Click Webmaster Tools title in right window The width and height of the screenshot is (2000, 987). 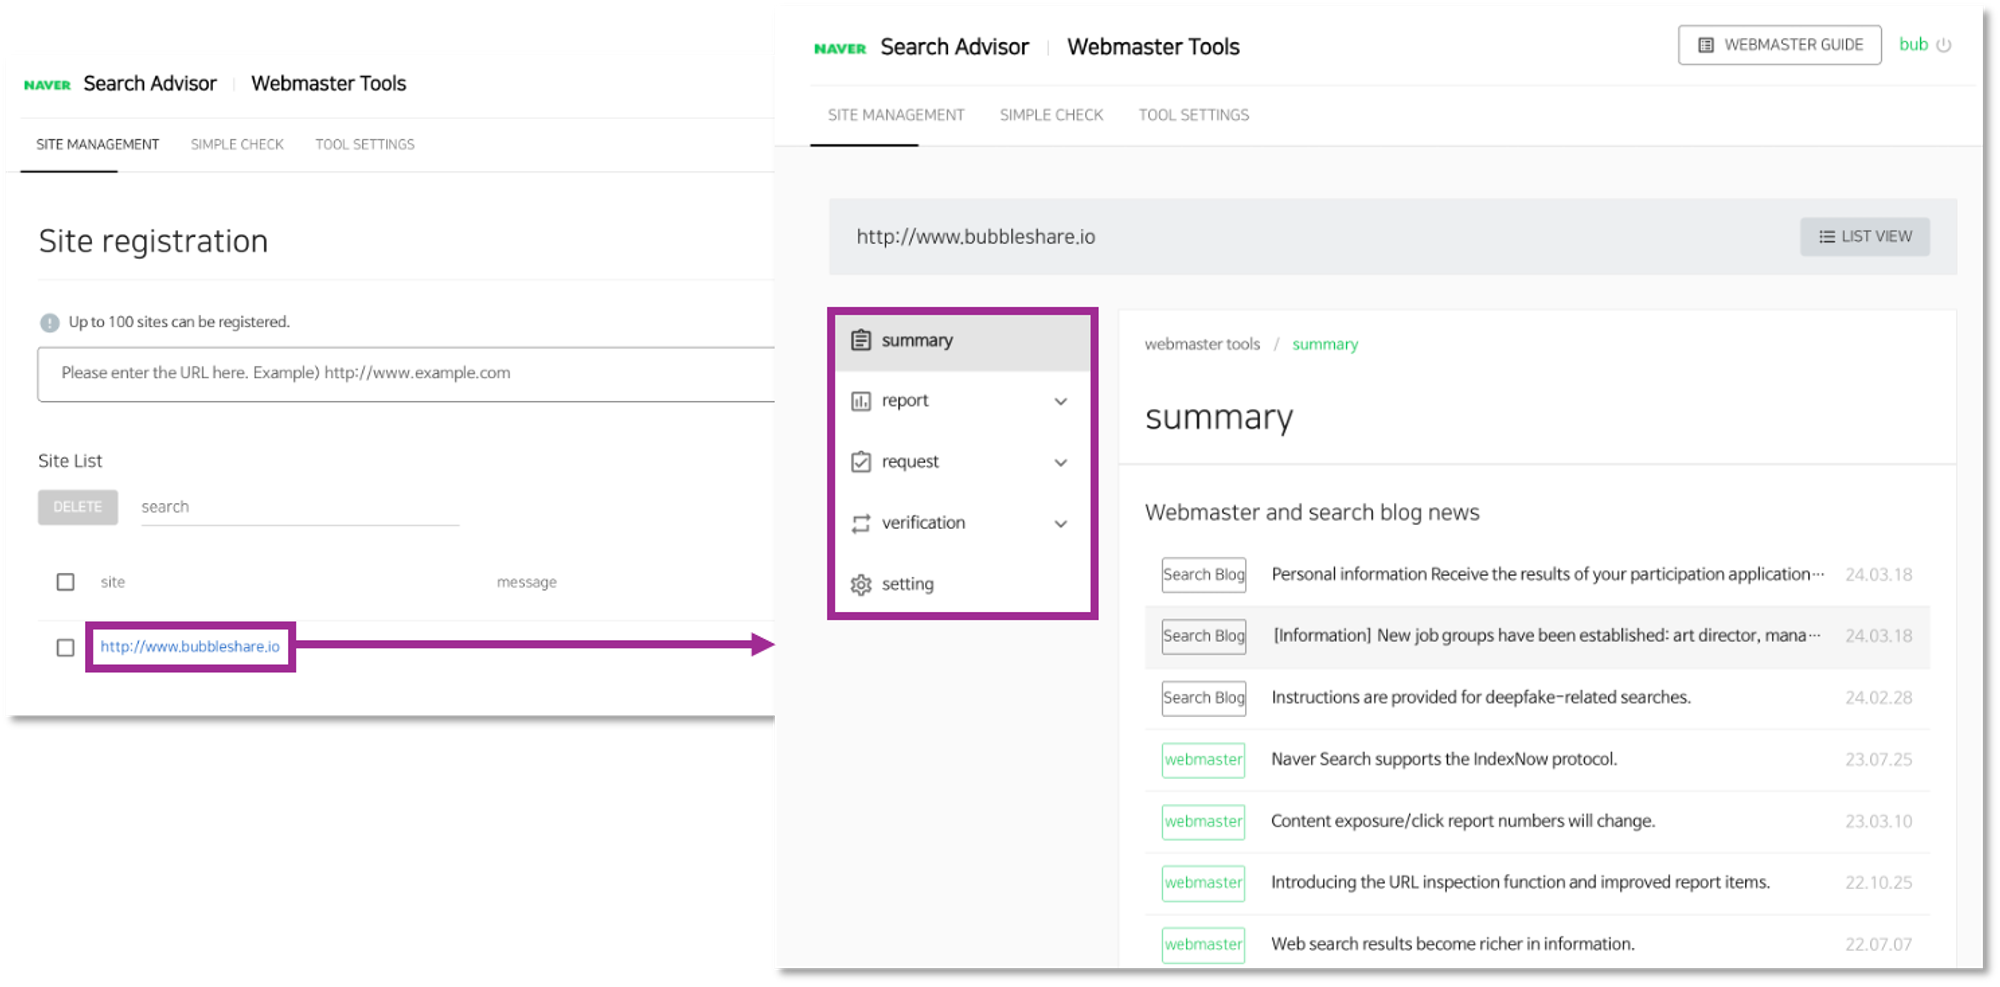tap(1153, 47)
